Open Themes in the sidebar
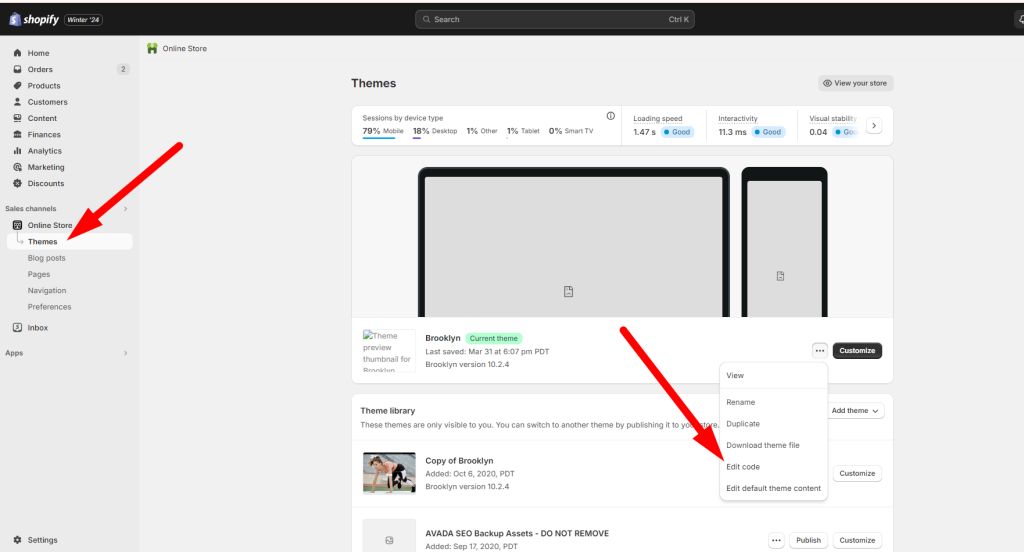This screenshot has height=552, width=1024. click(70, 242)
